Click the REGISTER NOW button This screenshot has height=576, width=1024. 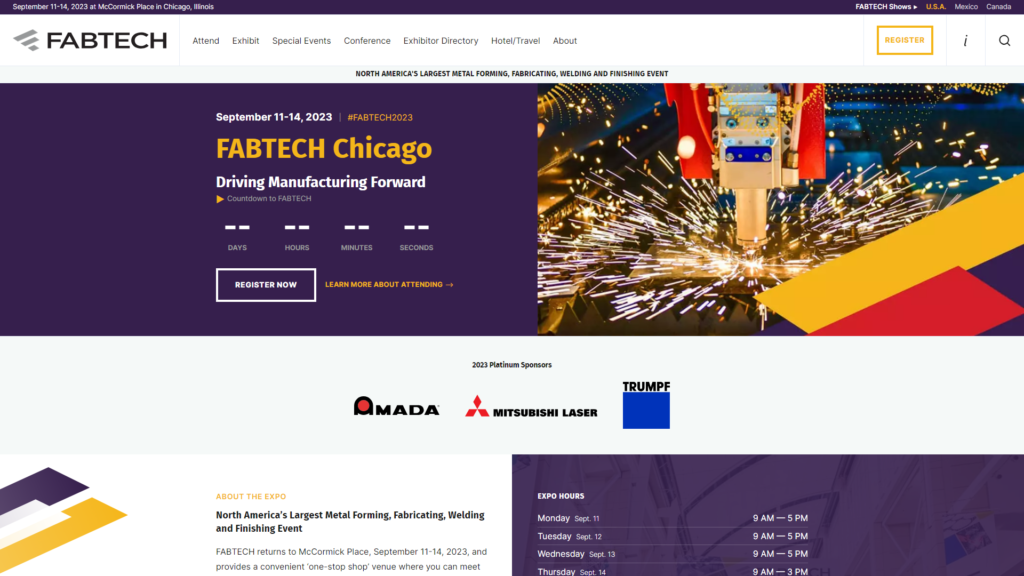266,285
